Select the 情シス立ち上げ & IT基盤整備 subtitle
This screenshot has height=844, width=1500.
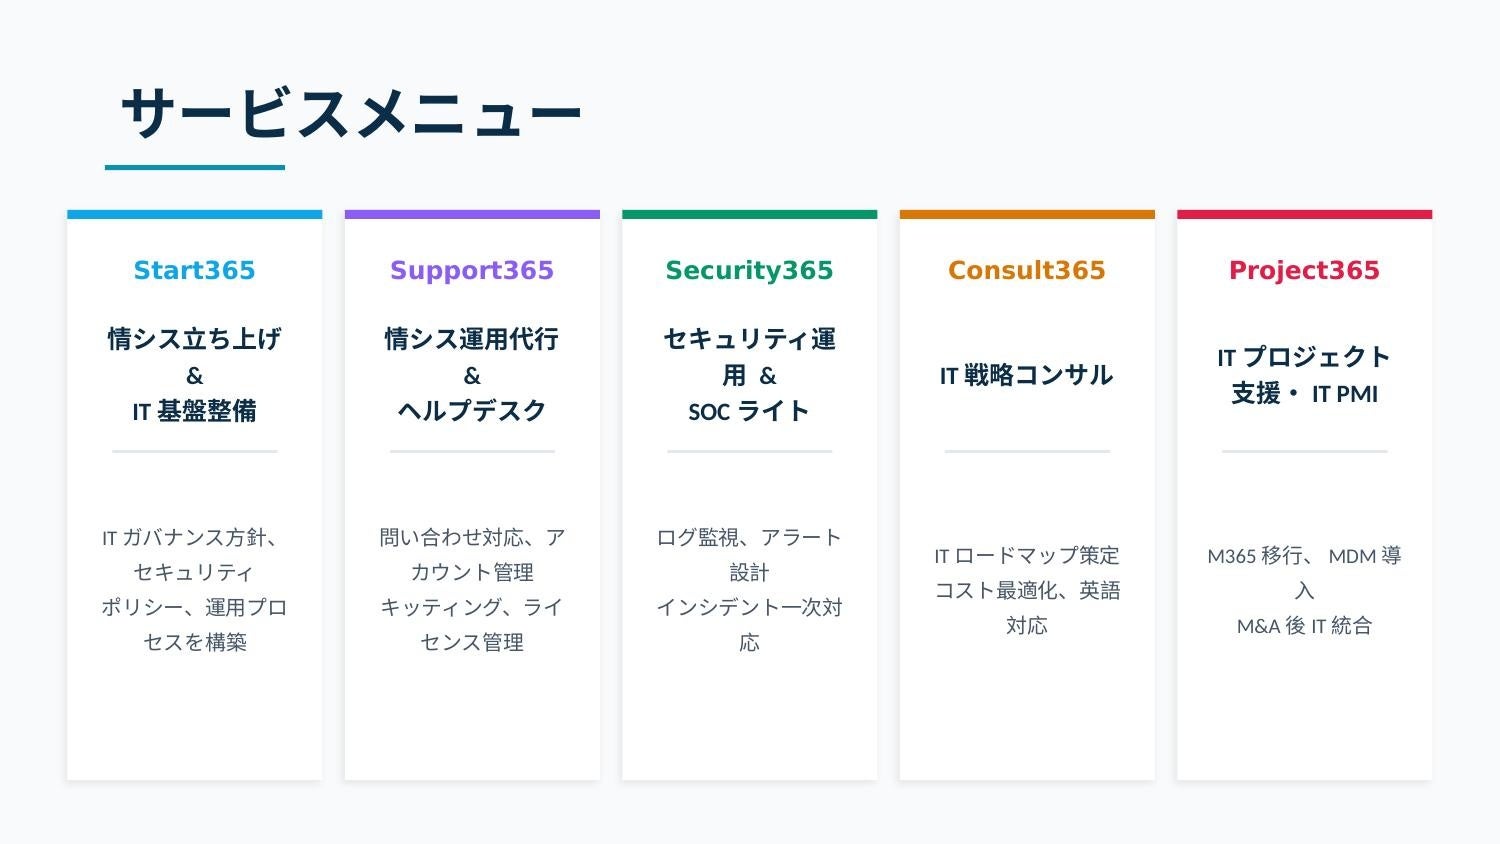(194, 375)
